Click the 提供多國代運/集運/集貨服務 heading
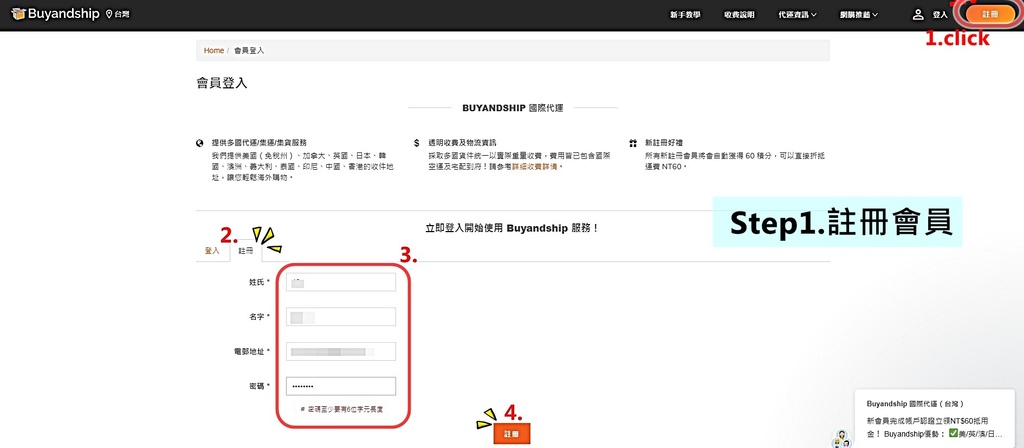Viewport: 1024px width, 448px height. 259,142
